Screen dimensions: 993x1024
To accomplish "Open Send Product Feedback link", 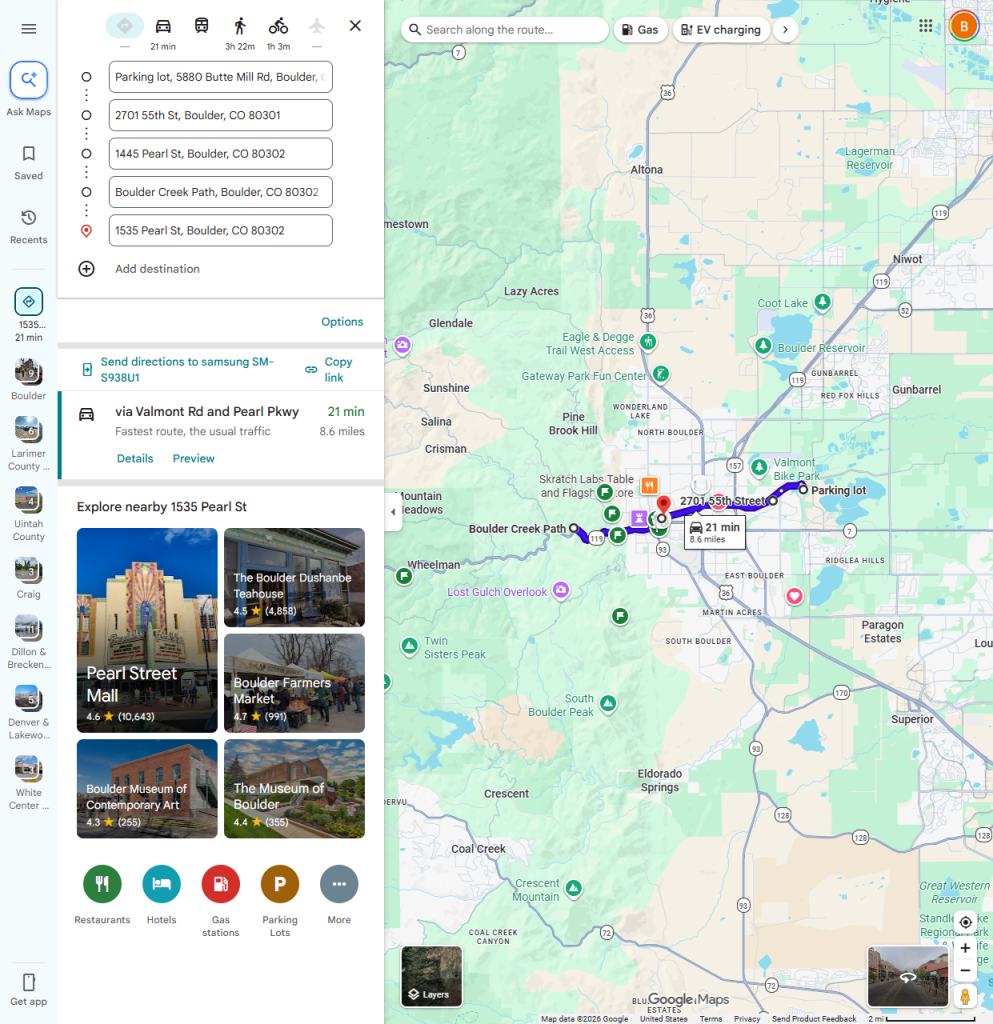I will [814, 1019].
